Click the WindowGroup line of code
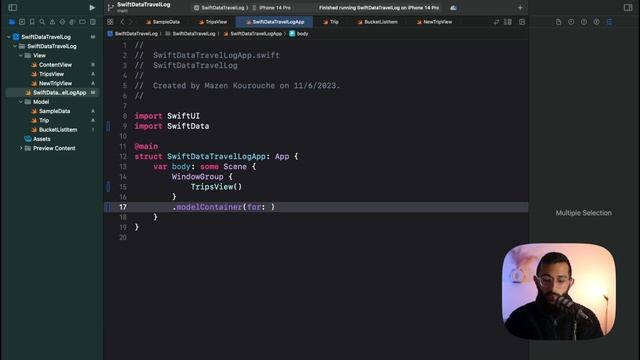Image resolution: width=640 pixels, height=360 pixels. click(x=202, y=177)
